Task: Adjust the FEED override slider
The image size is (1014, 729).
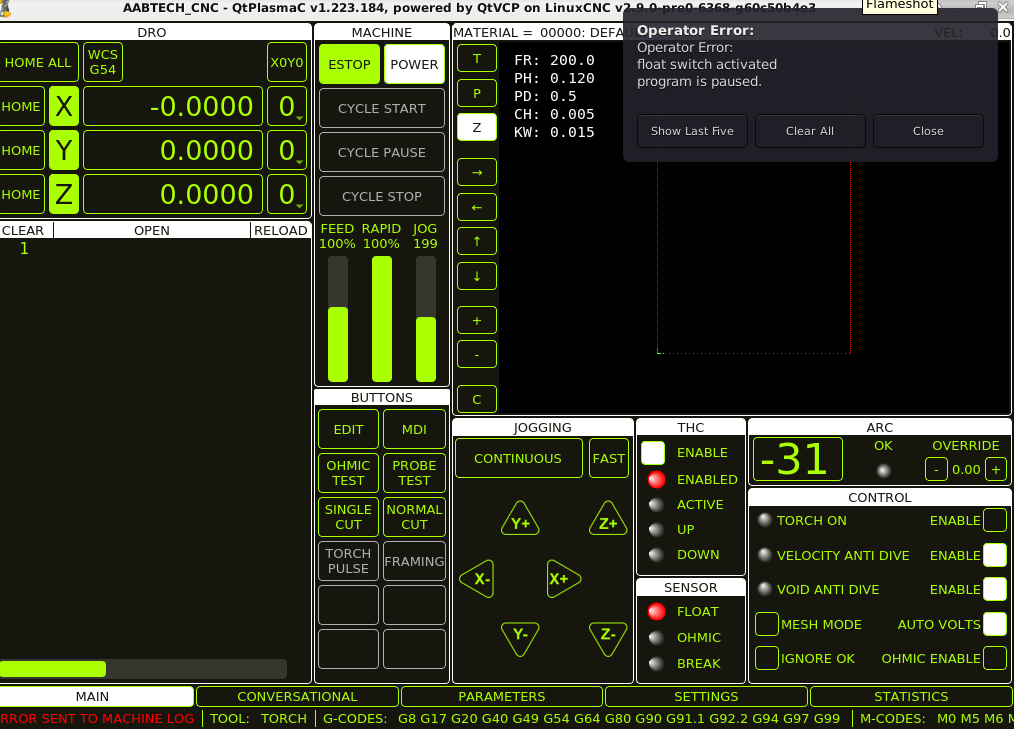Action: (338, 319)
